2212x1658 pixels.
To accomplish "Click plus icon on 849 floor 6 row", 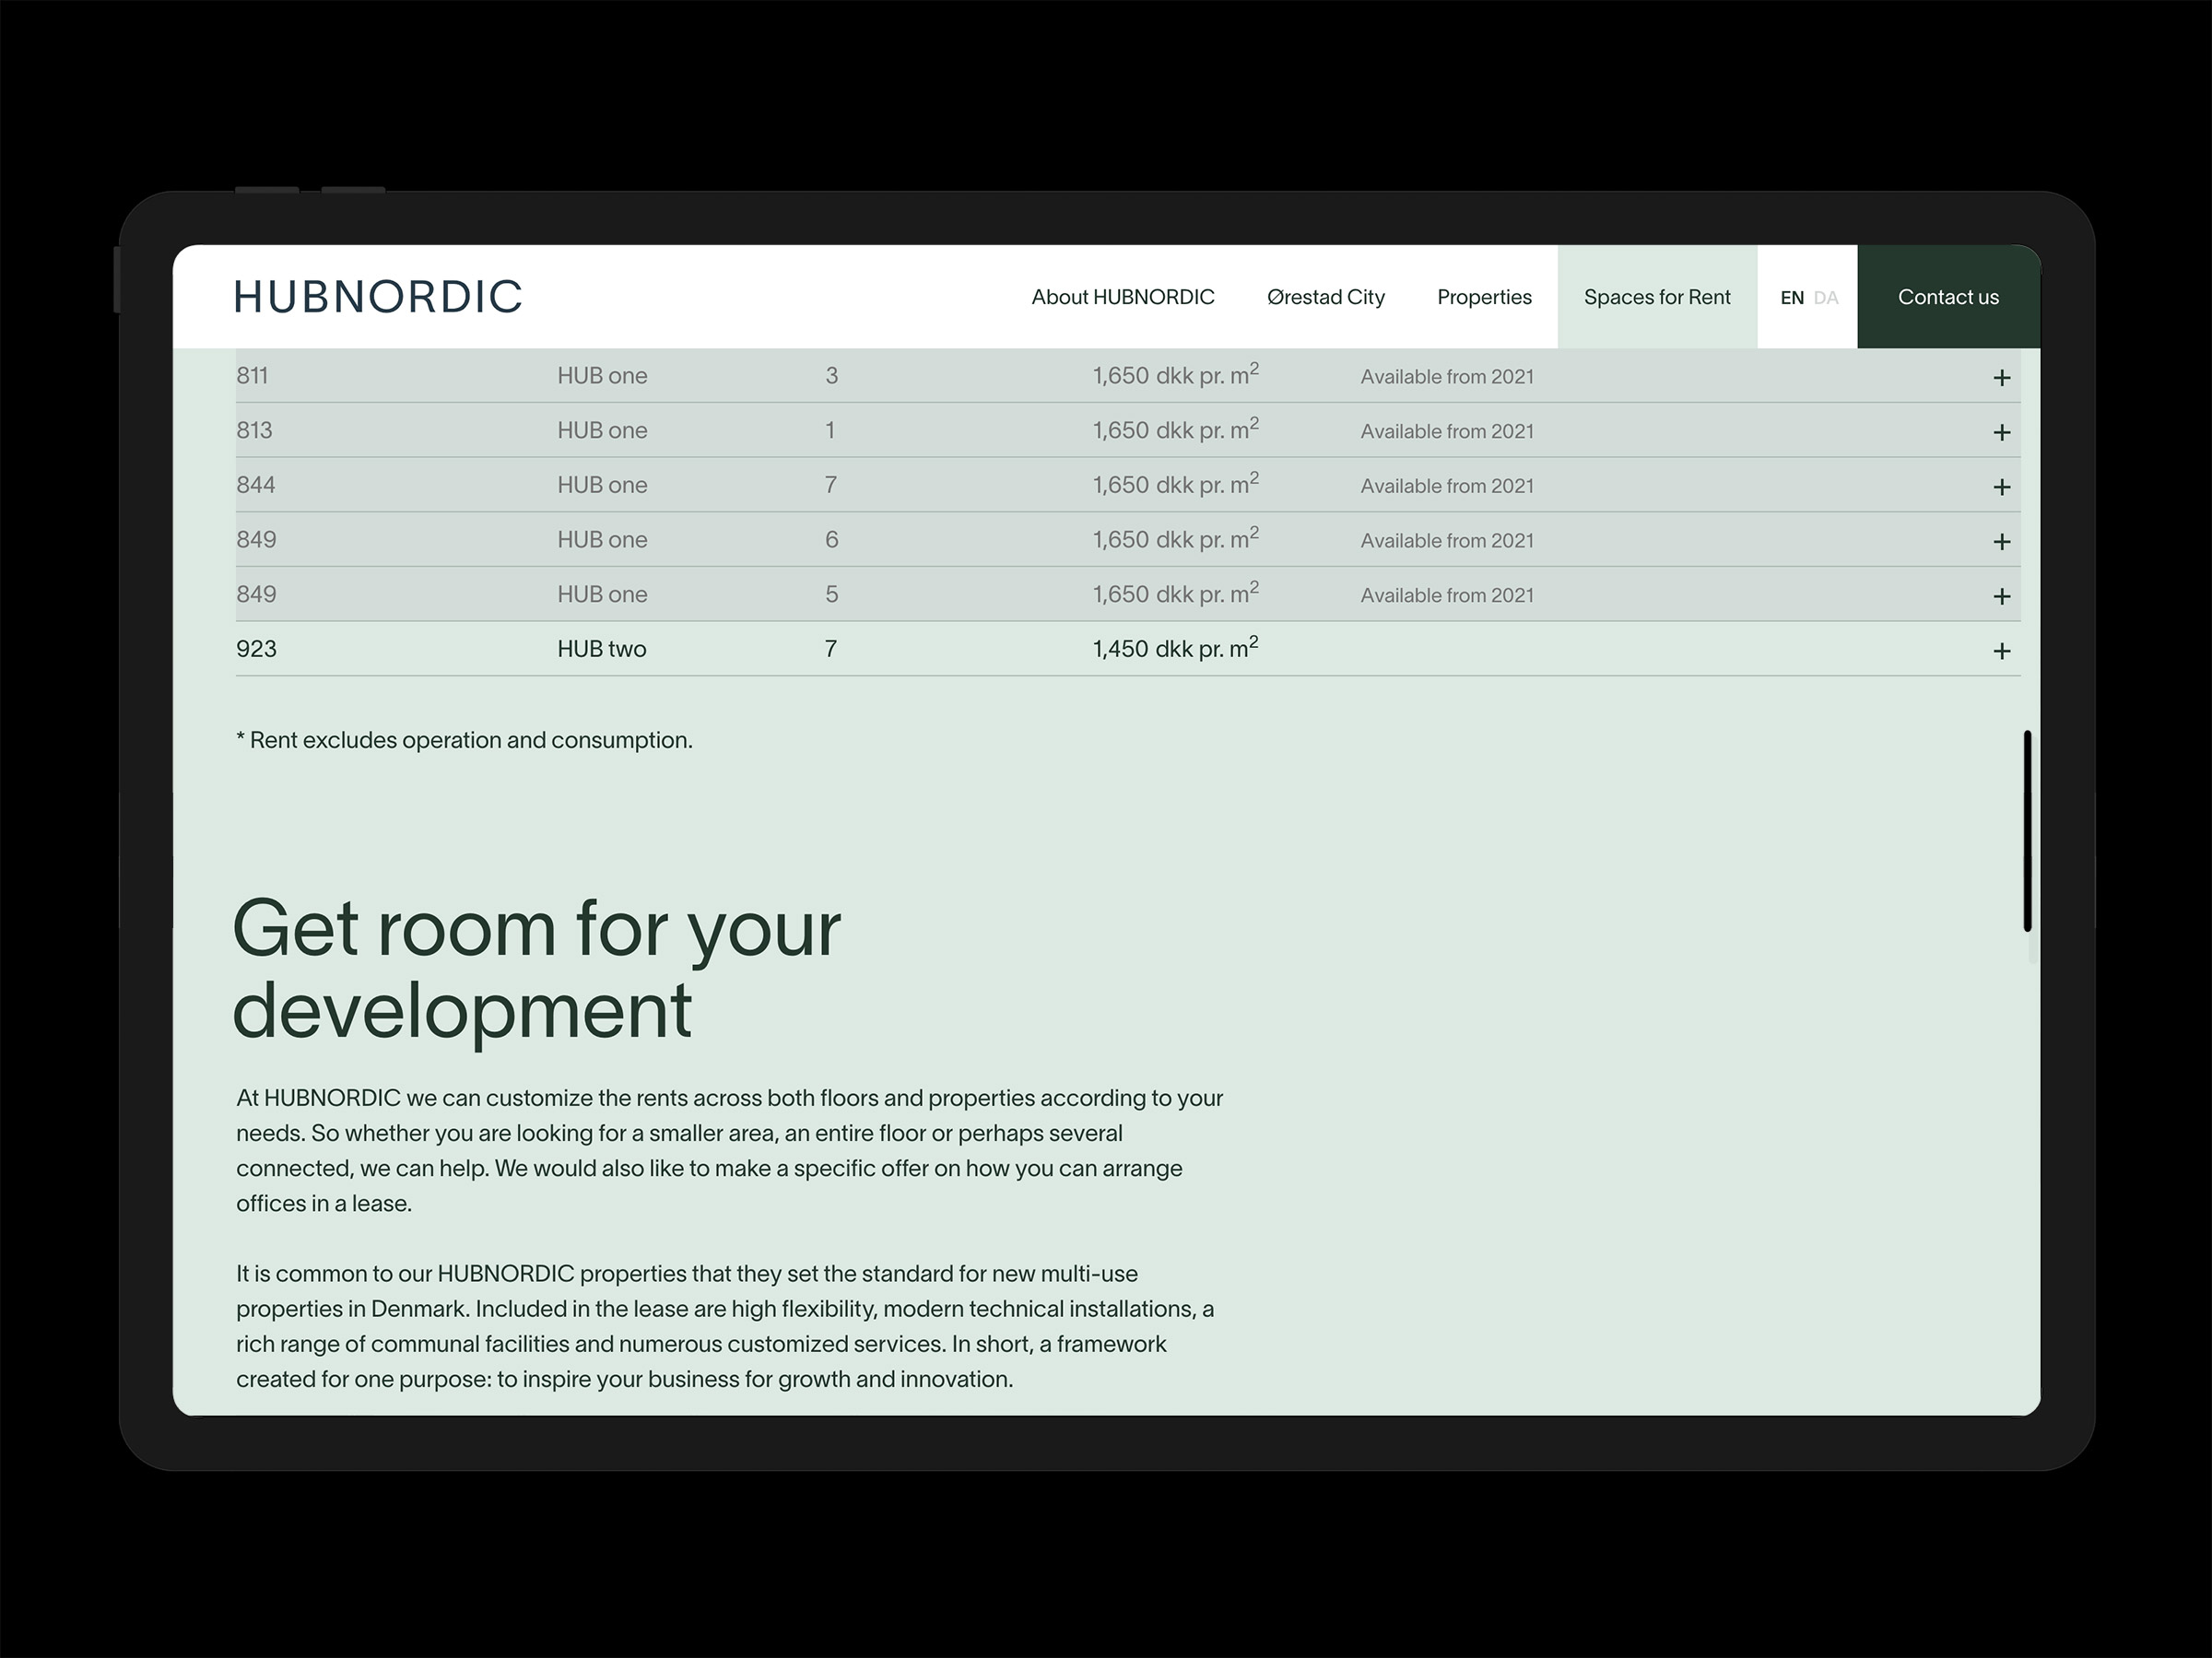I will coord(2001,542).
